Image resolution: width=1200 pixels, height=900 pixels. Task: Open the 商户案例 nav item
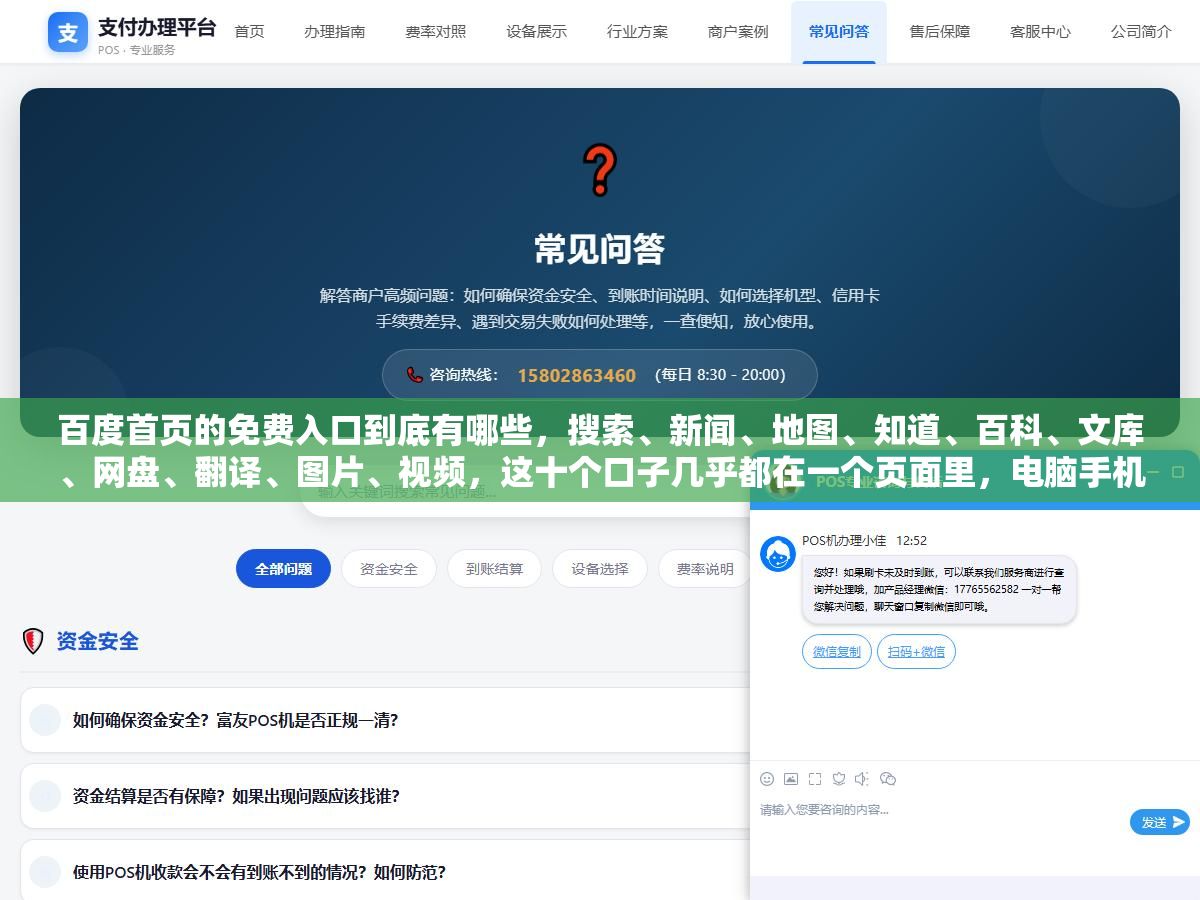click(738, 31)
